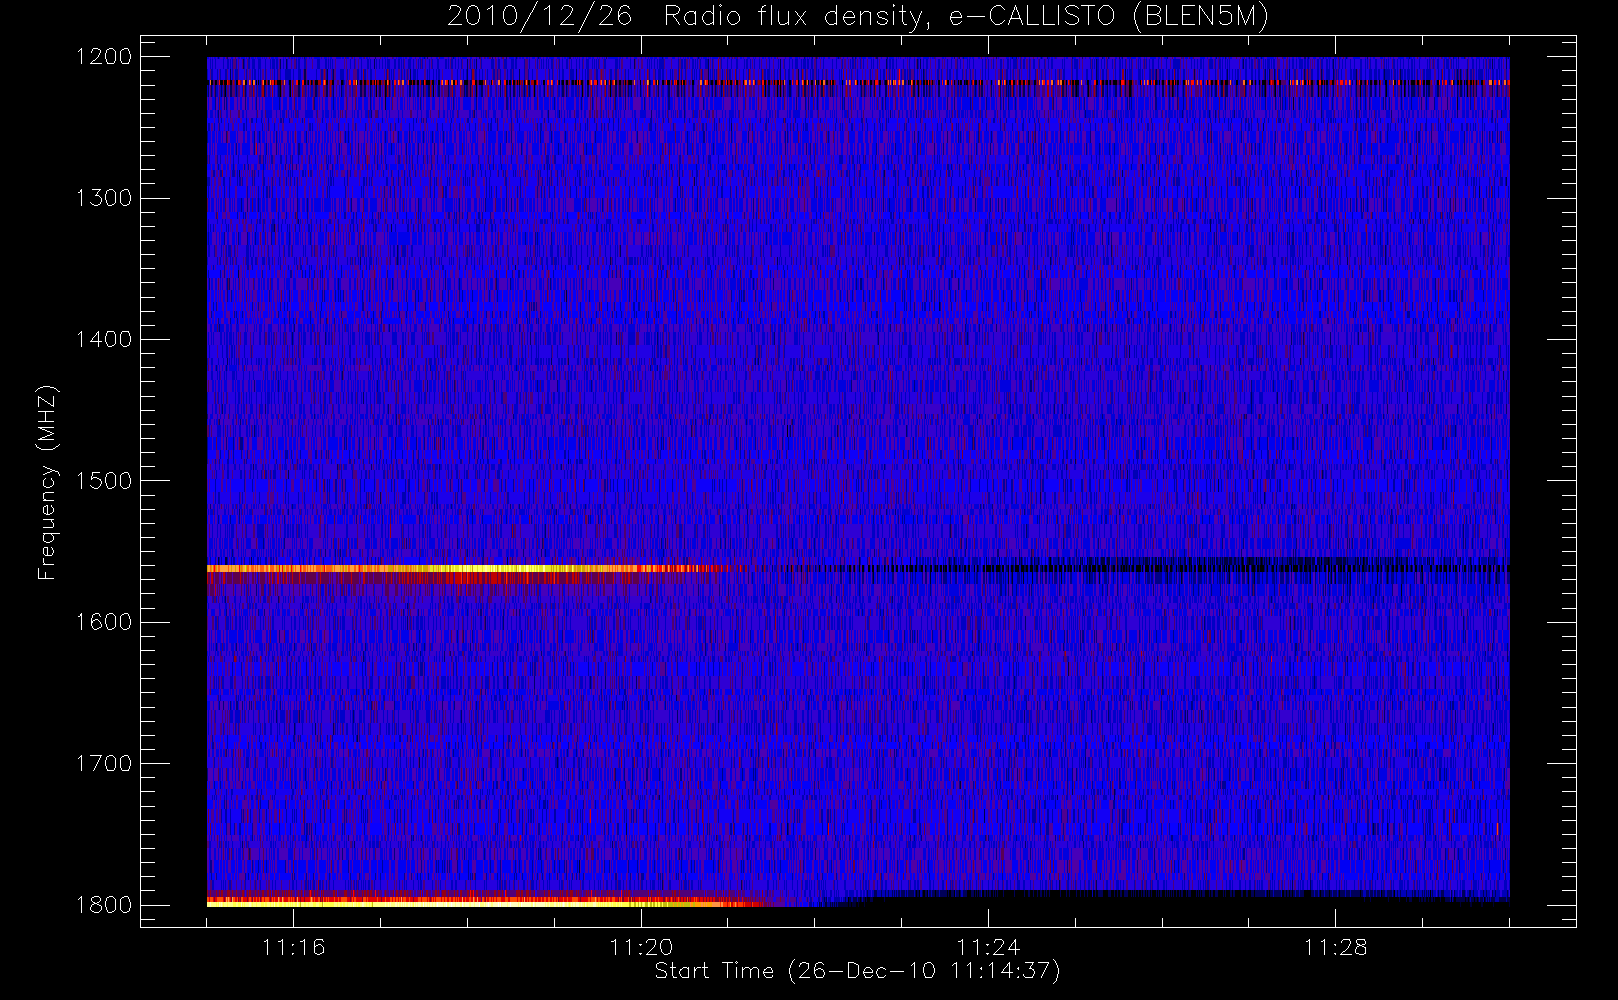The height and width of the screenshot is (1000, 1618).
Task: Click the 1800 frequency tick label
Action: [x=104, y=905]
